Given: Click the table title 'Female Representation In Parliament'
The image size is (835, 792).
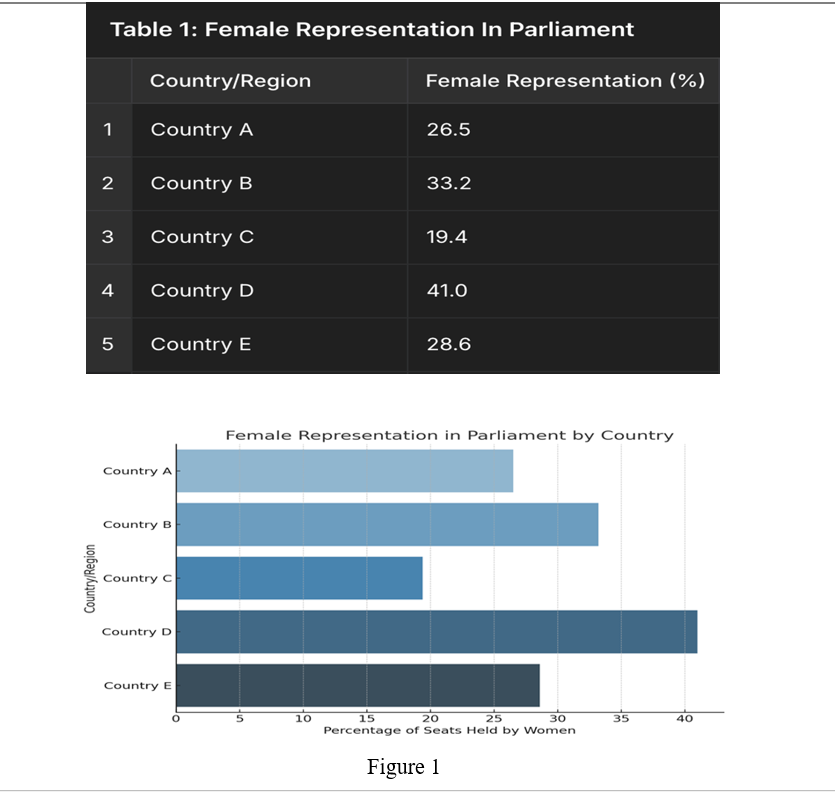Looking at the screenshot, I should (372, 29).
